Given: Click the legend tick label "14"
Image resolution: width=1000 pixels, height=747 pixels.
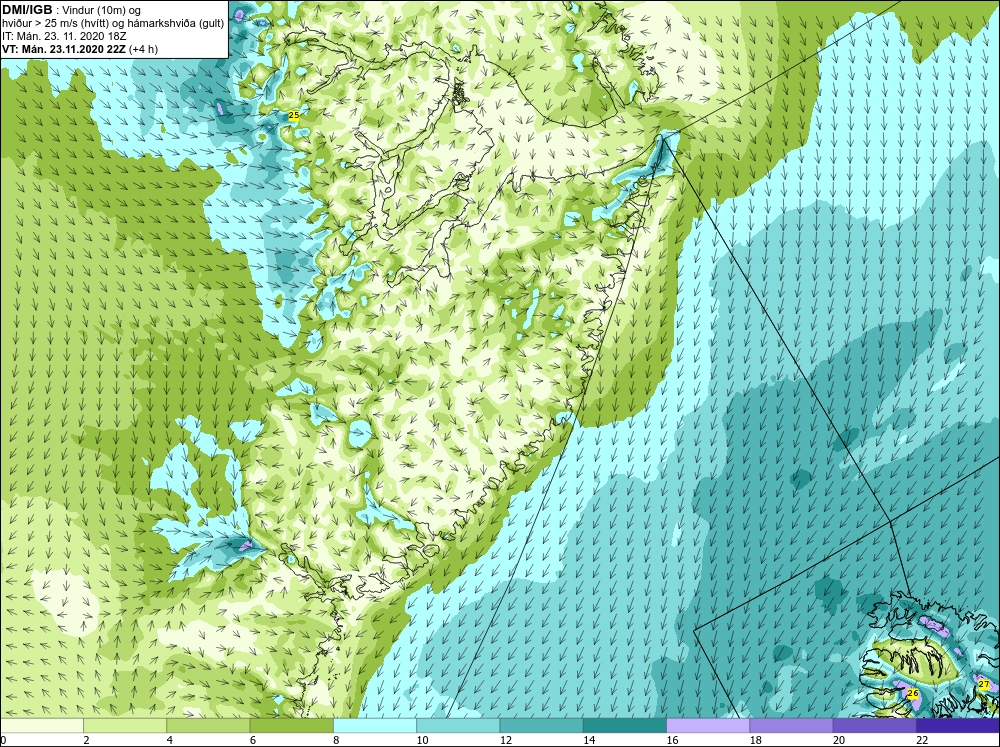Looking at the screenshot, I should pos(589,740).
